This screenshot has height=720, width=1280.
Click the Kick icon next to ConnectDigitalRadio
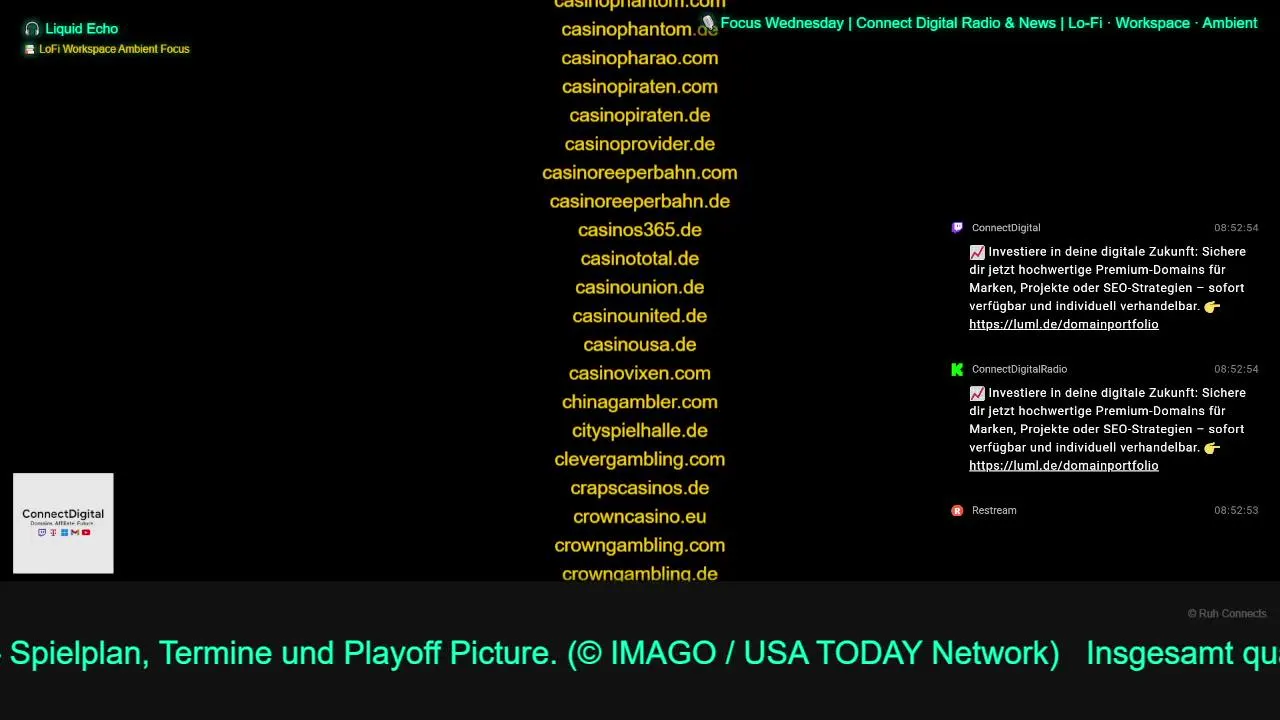click(x=957, y=369)
